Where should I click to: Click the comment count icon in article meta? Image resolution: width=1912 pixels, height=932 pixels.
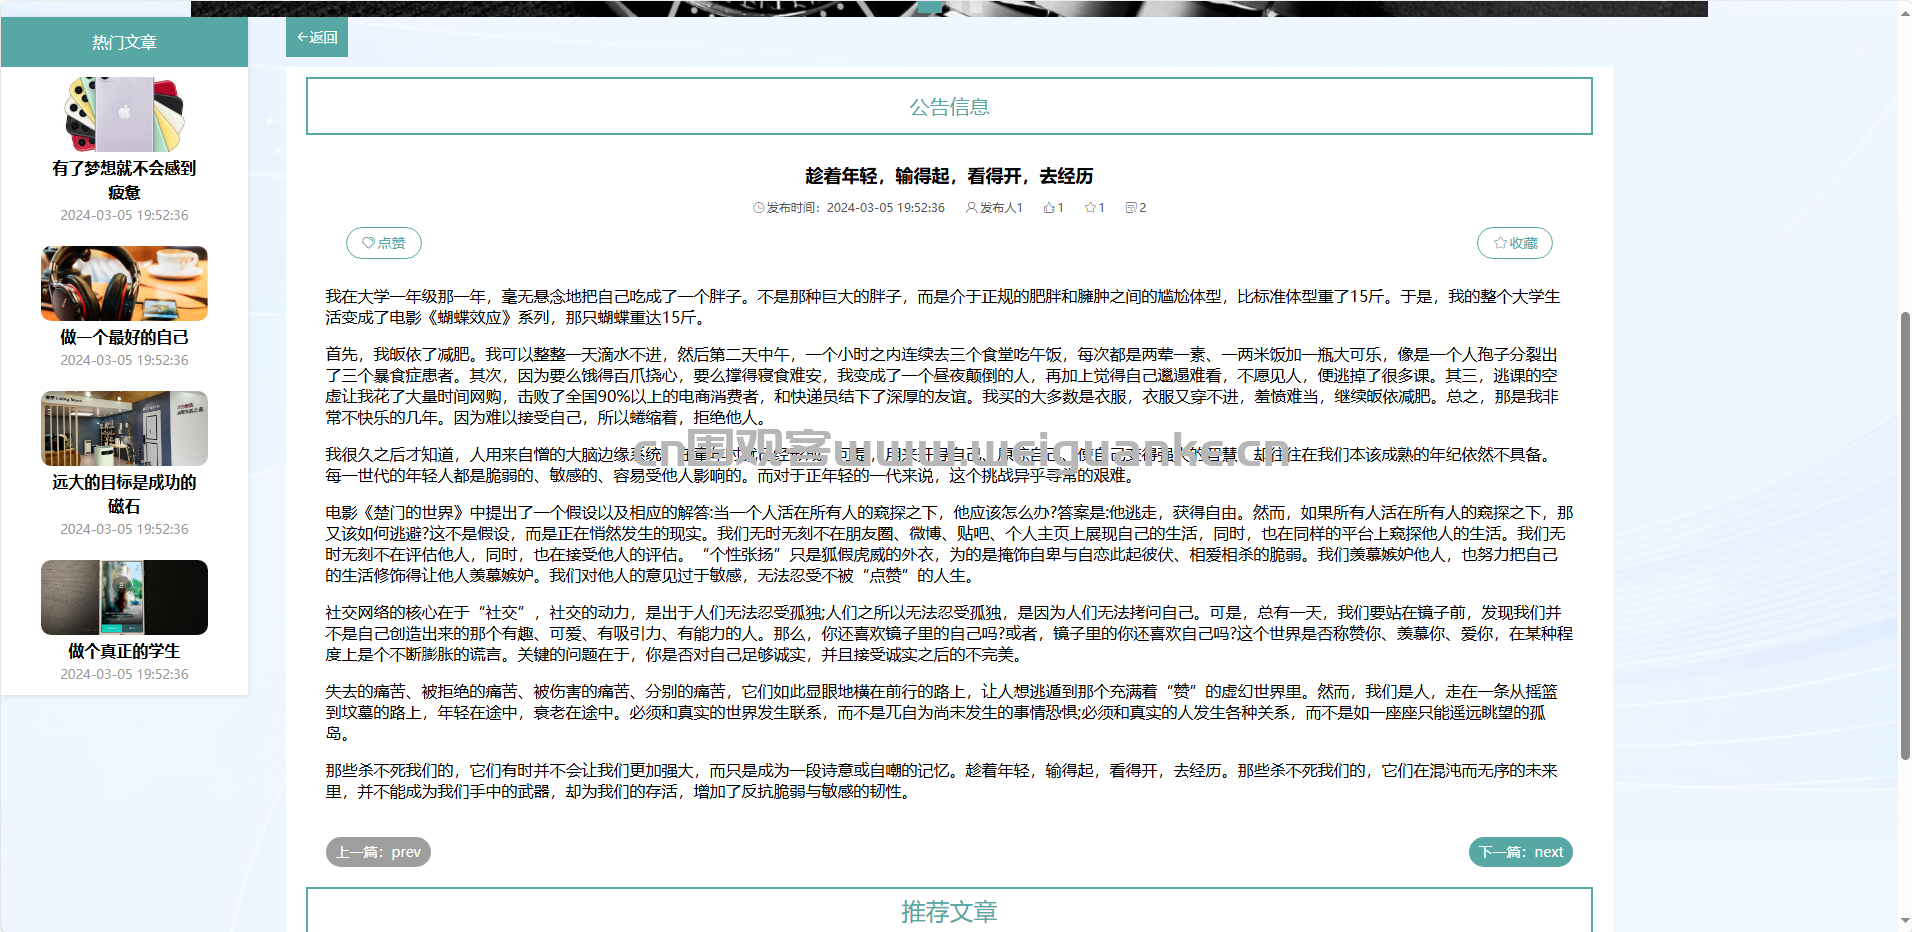1131,208
